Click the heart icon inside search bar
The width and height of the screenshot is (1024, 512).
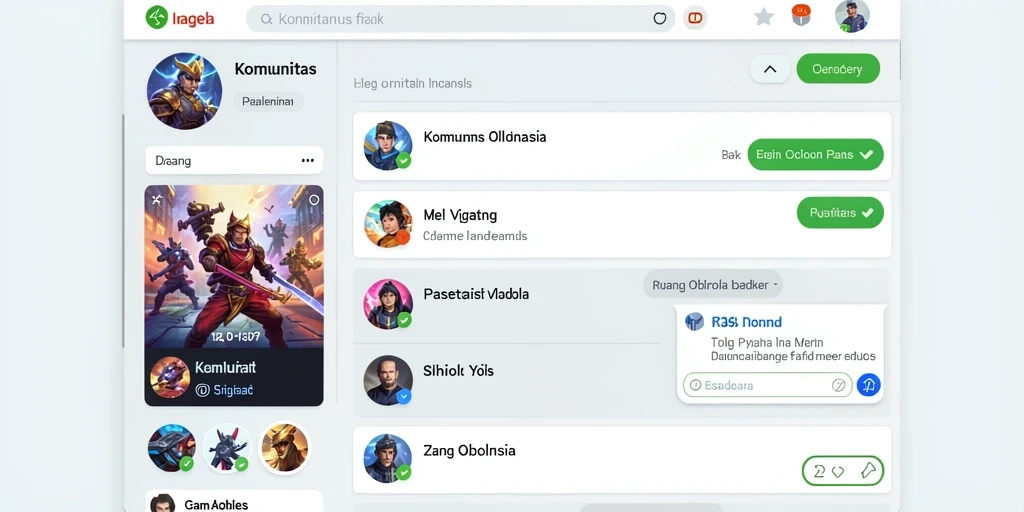tap(660, 19)
